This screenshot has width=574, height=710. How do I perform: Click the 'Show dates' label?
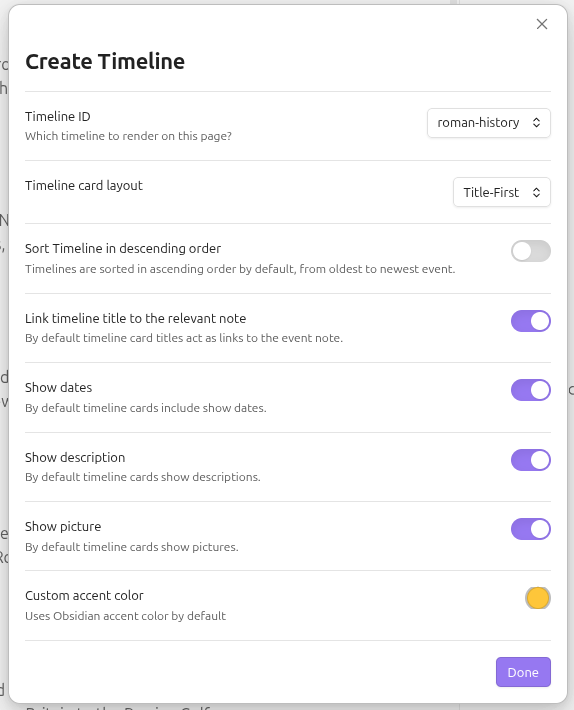pyautogui.click(x=58, y=388)
